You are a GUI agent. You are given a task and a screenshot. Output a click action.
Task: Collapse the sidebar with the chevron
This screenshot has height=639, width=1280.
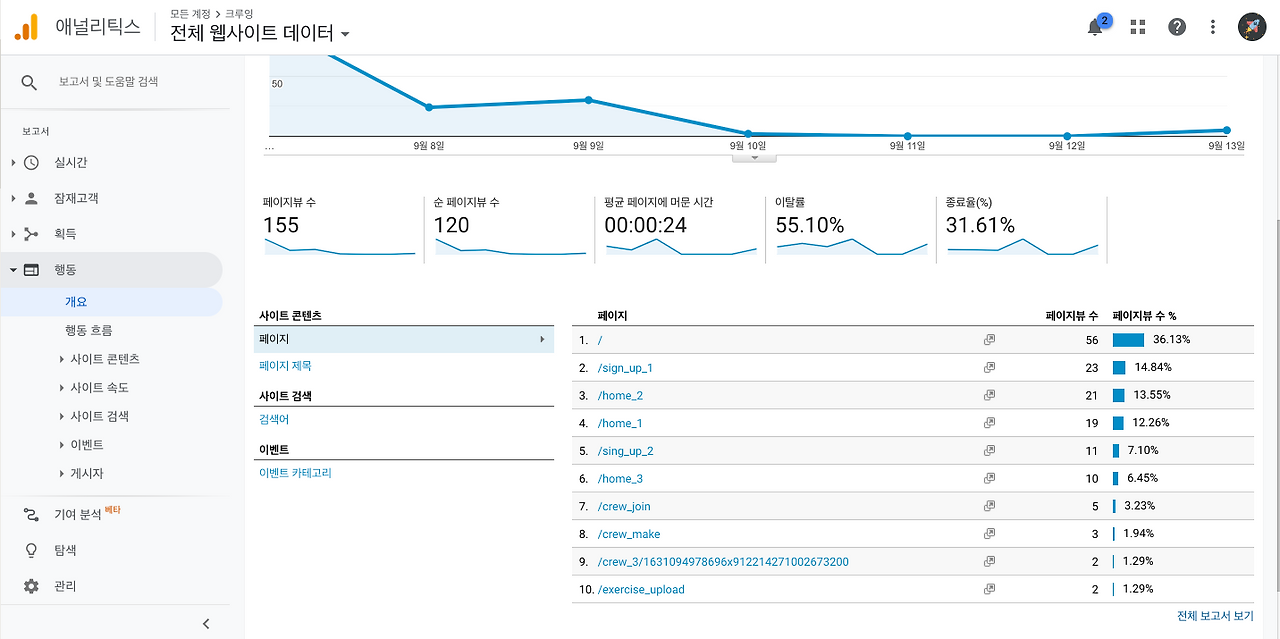tap(206, 623)
